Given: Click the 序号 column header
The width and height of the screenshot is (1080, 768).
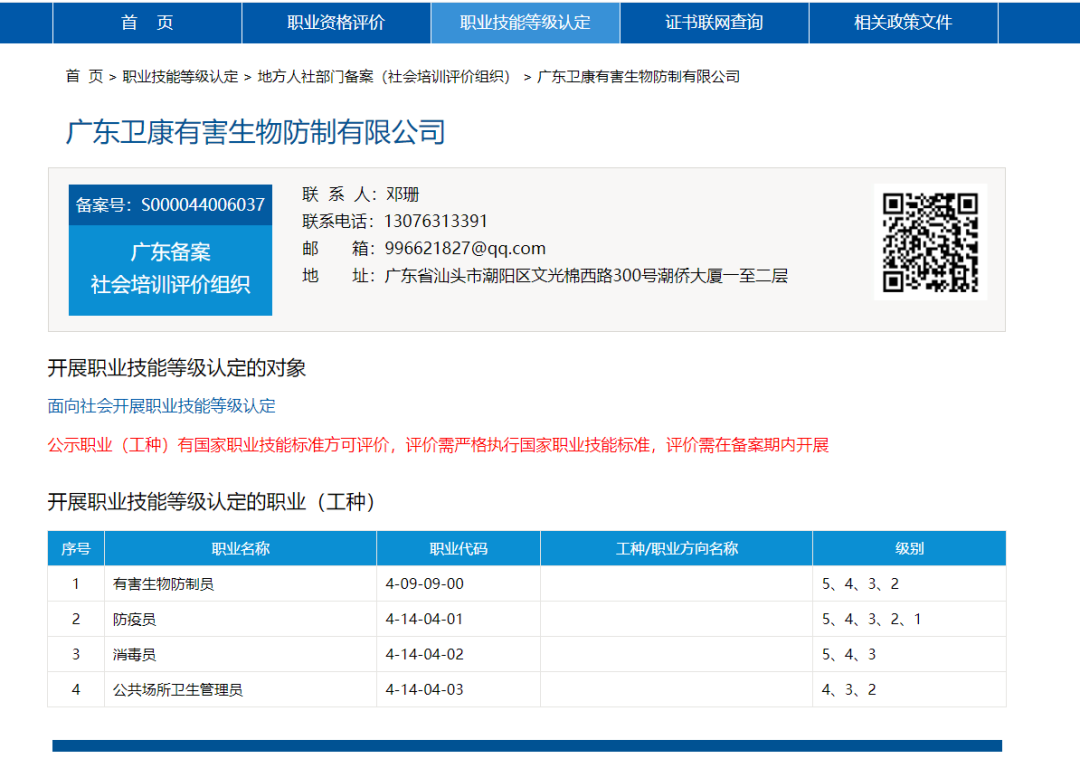Looking at the screenshot, I should pos(76,548).
